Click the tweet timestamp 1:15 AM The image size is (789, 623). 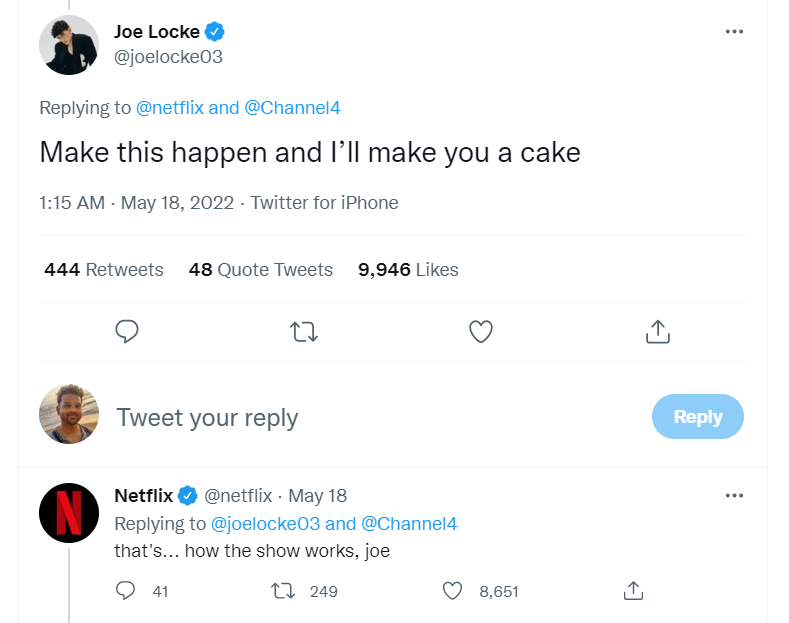click(x=72, y=203)
